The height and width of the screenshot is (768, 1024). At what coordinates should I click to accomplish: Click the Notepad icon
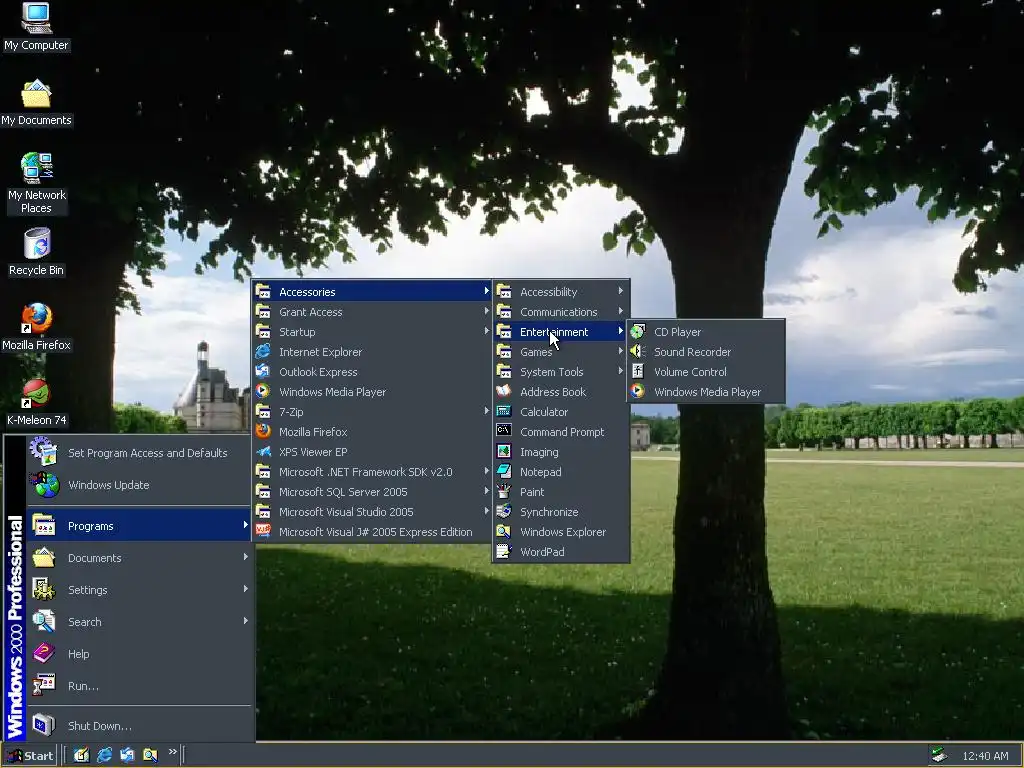504,471
